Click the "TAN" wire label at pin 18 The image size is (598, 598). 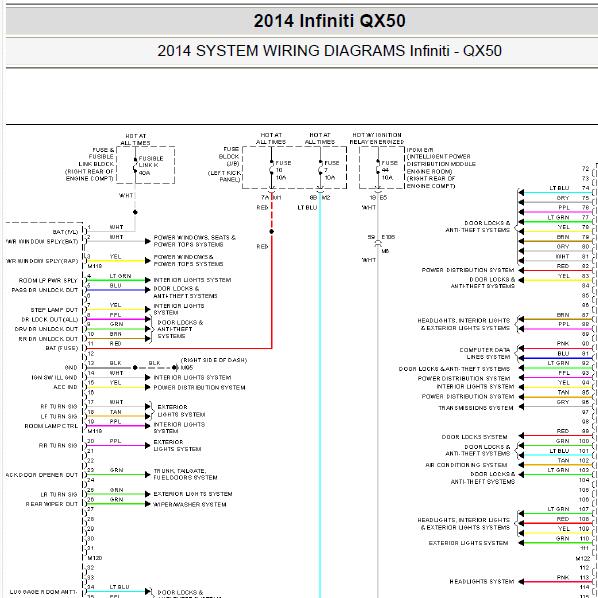pyautogui.click(x=116, y=412)
